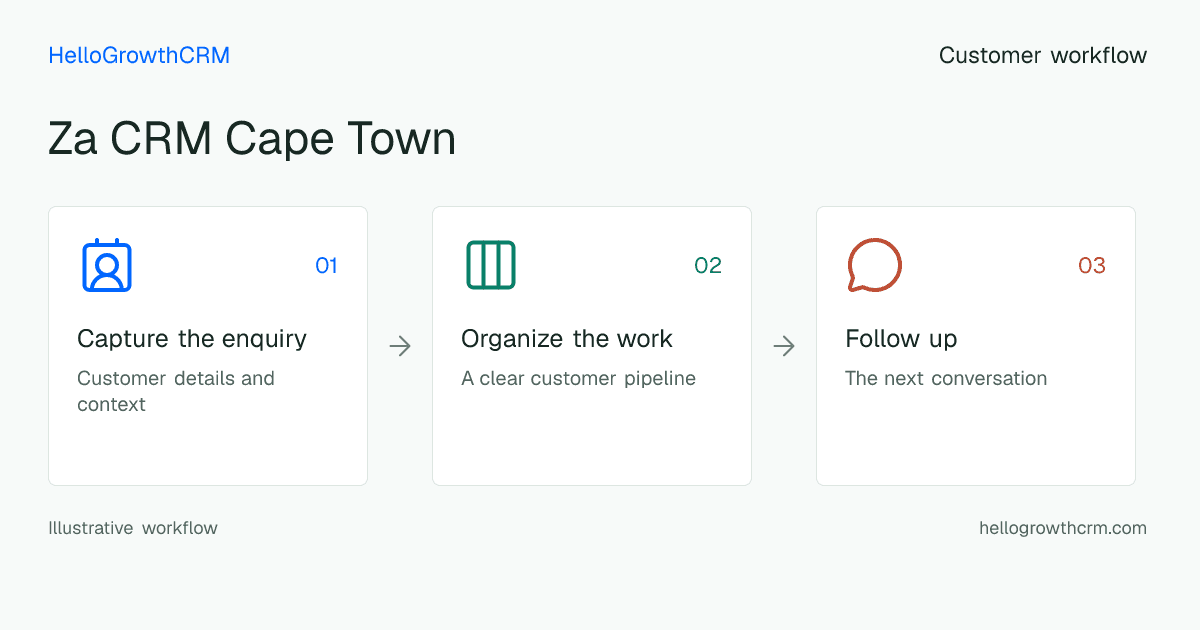This screenshot has height=630, width=1200.
Task: Select the "Customer workflow" label
Action: [x=1043, y=56]
